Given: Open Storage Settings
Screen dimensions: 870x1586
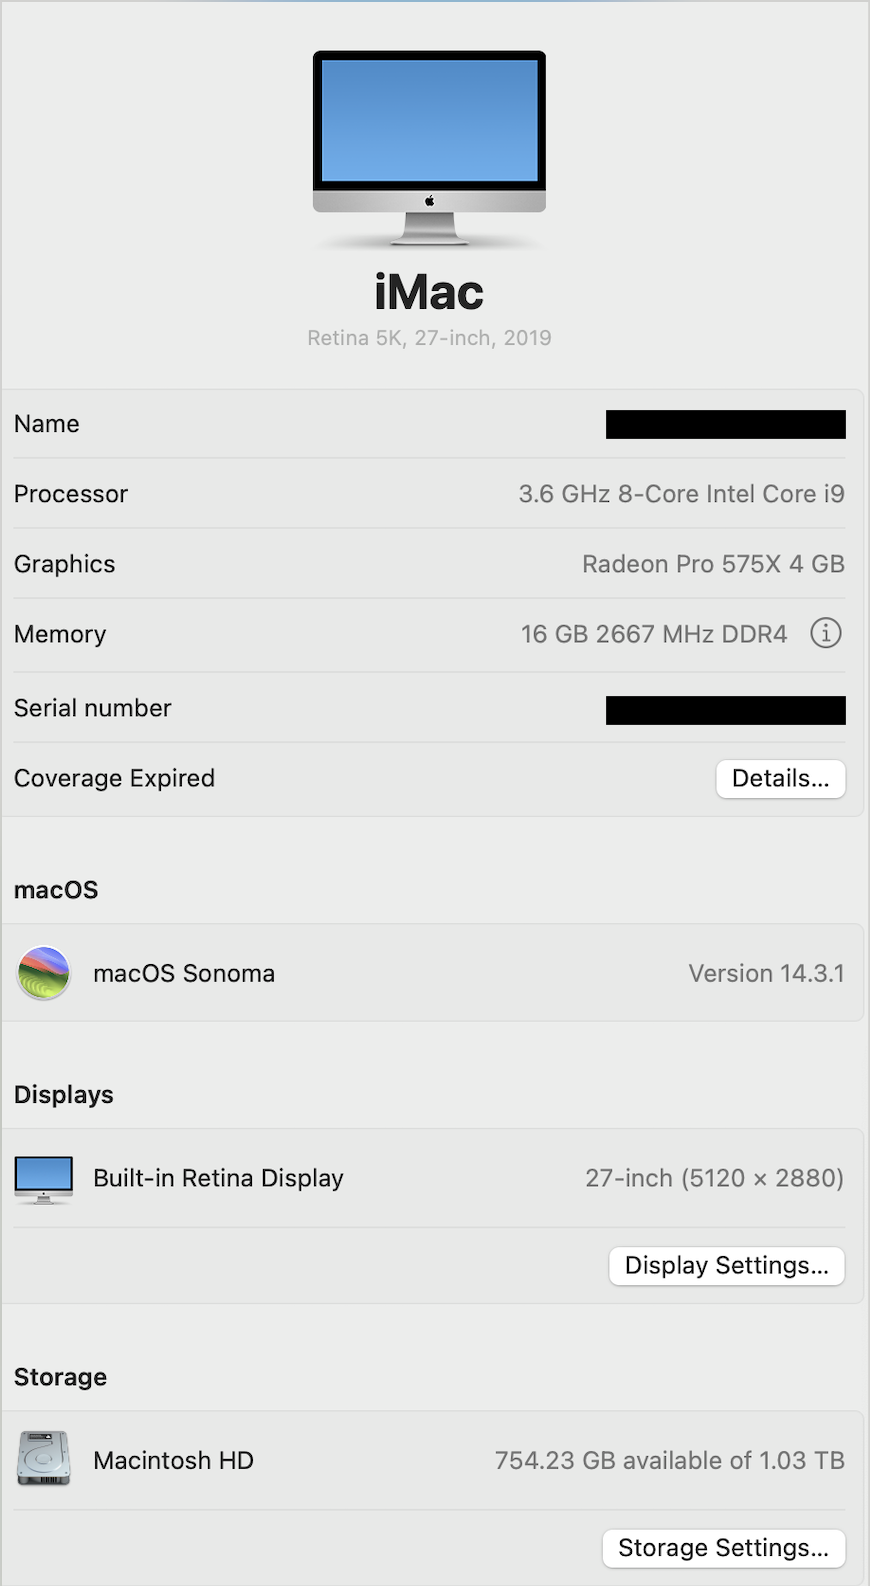Looking at the screenshot, I should point(723,1548).
